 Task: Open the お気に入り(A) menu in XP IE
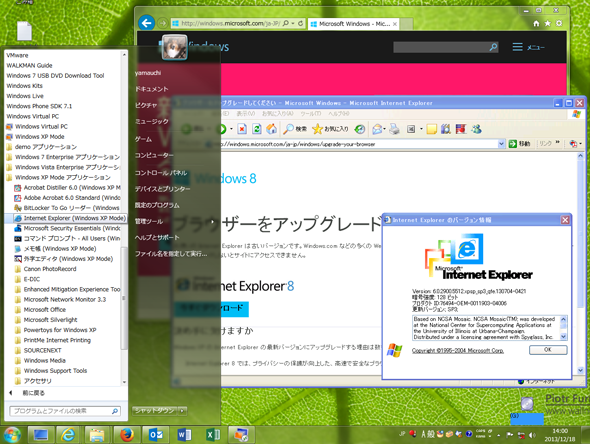click(278, 113)
